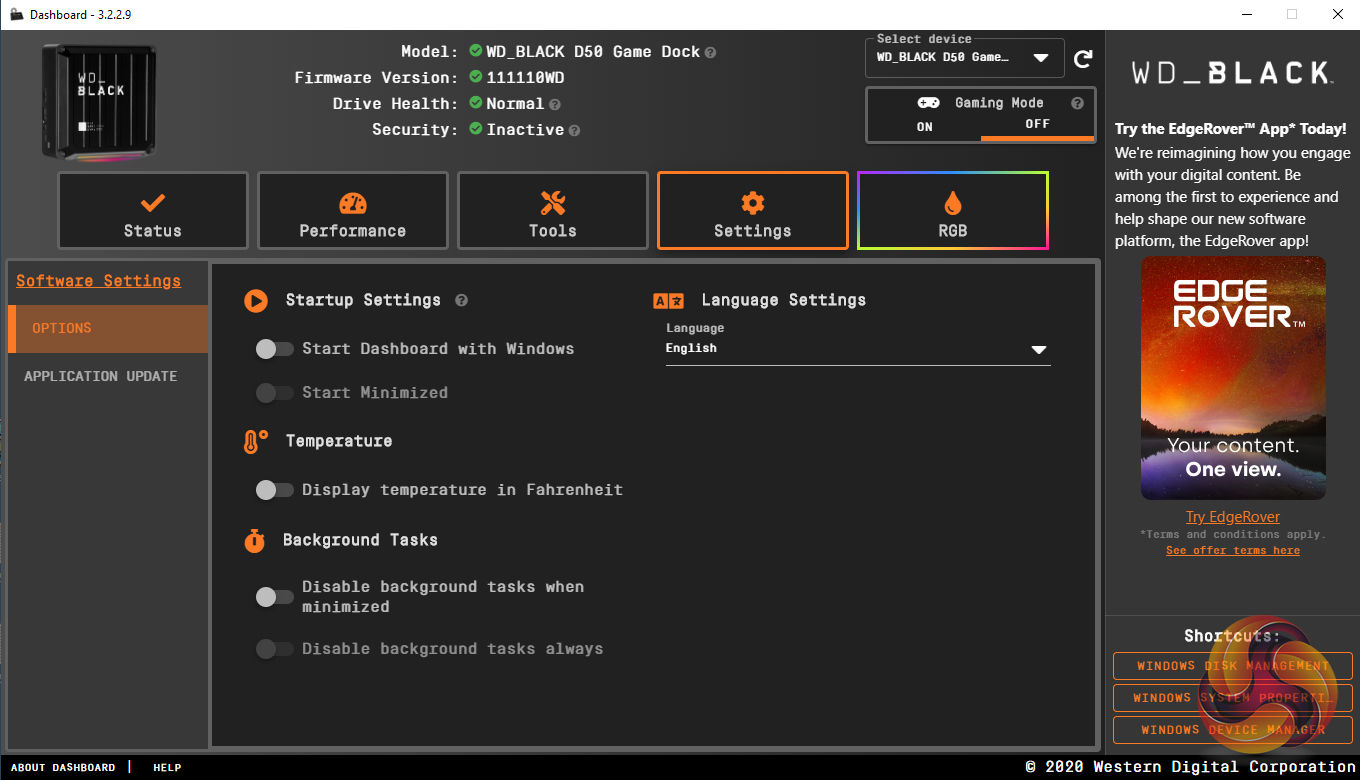Expand the Language dropdown showing English
The height and width of the screenshot is (782, 1360).
coord(858,349)
